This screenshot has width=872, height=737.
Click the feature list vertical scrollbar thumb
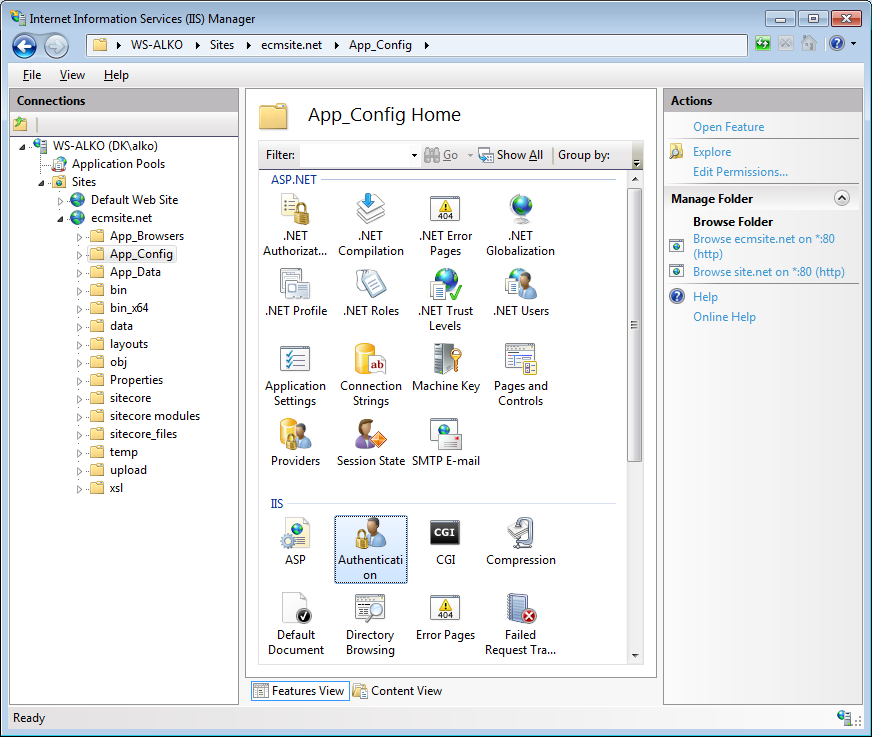[x=635, y=325]
